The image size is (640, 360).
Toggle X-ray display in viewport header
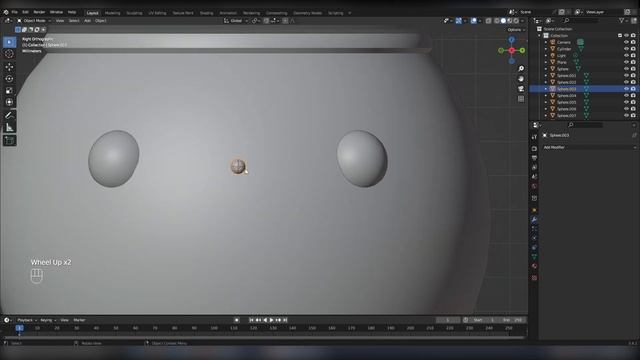tap(488, 20)
